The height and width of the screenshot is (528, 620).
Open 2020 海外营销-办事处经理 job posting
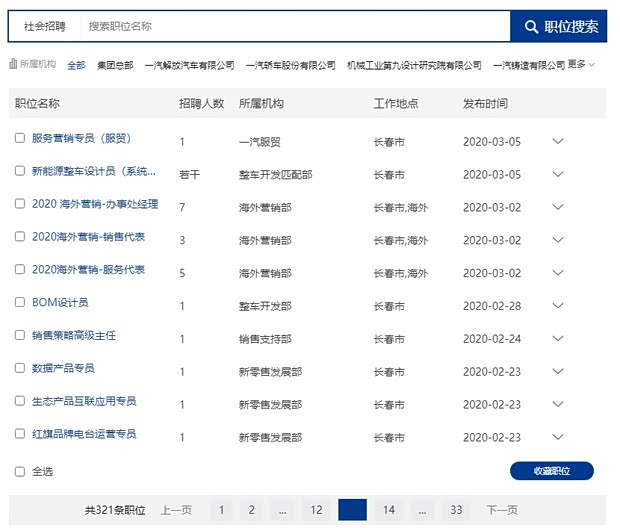[x=95, y=204]
